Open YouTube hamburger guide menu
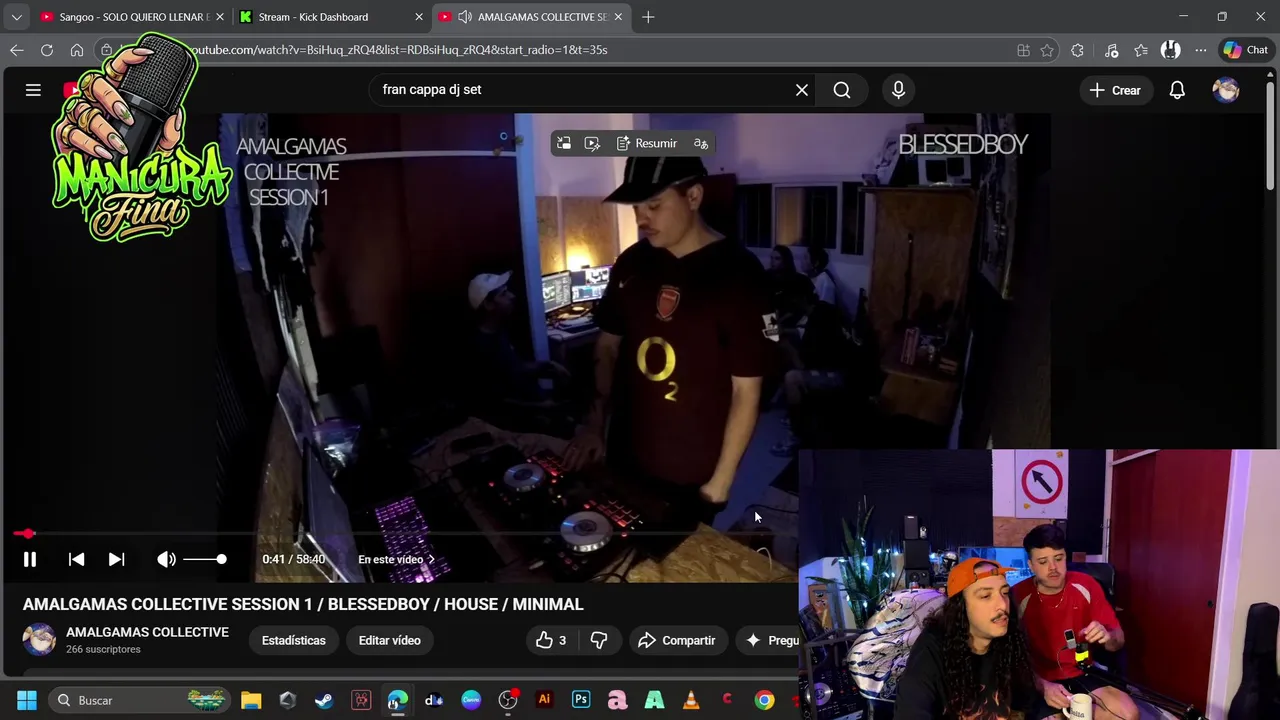Image resolution: width=1280 pixels, height=720 pixels. coord(33,90)
